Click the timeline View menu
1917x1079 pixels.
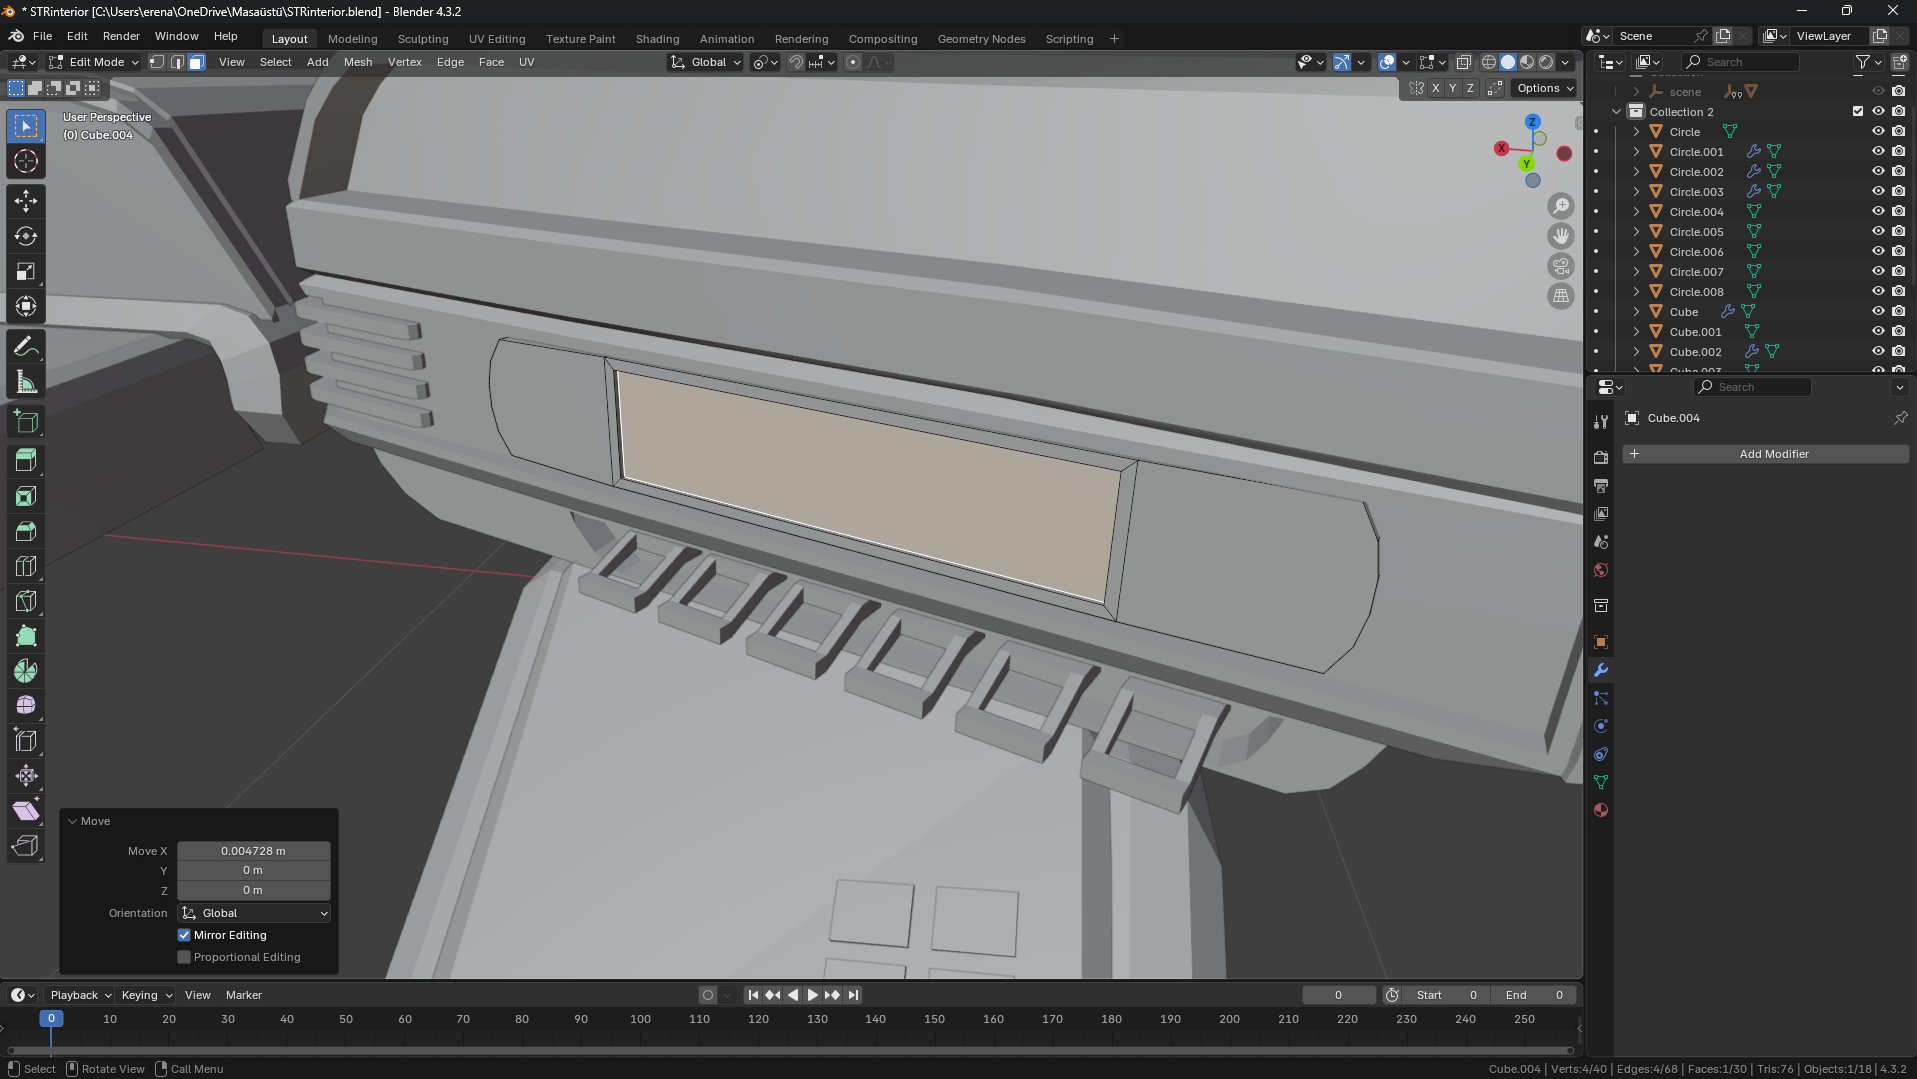tap(198, 995)
